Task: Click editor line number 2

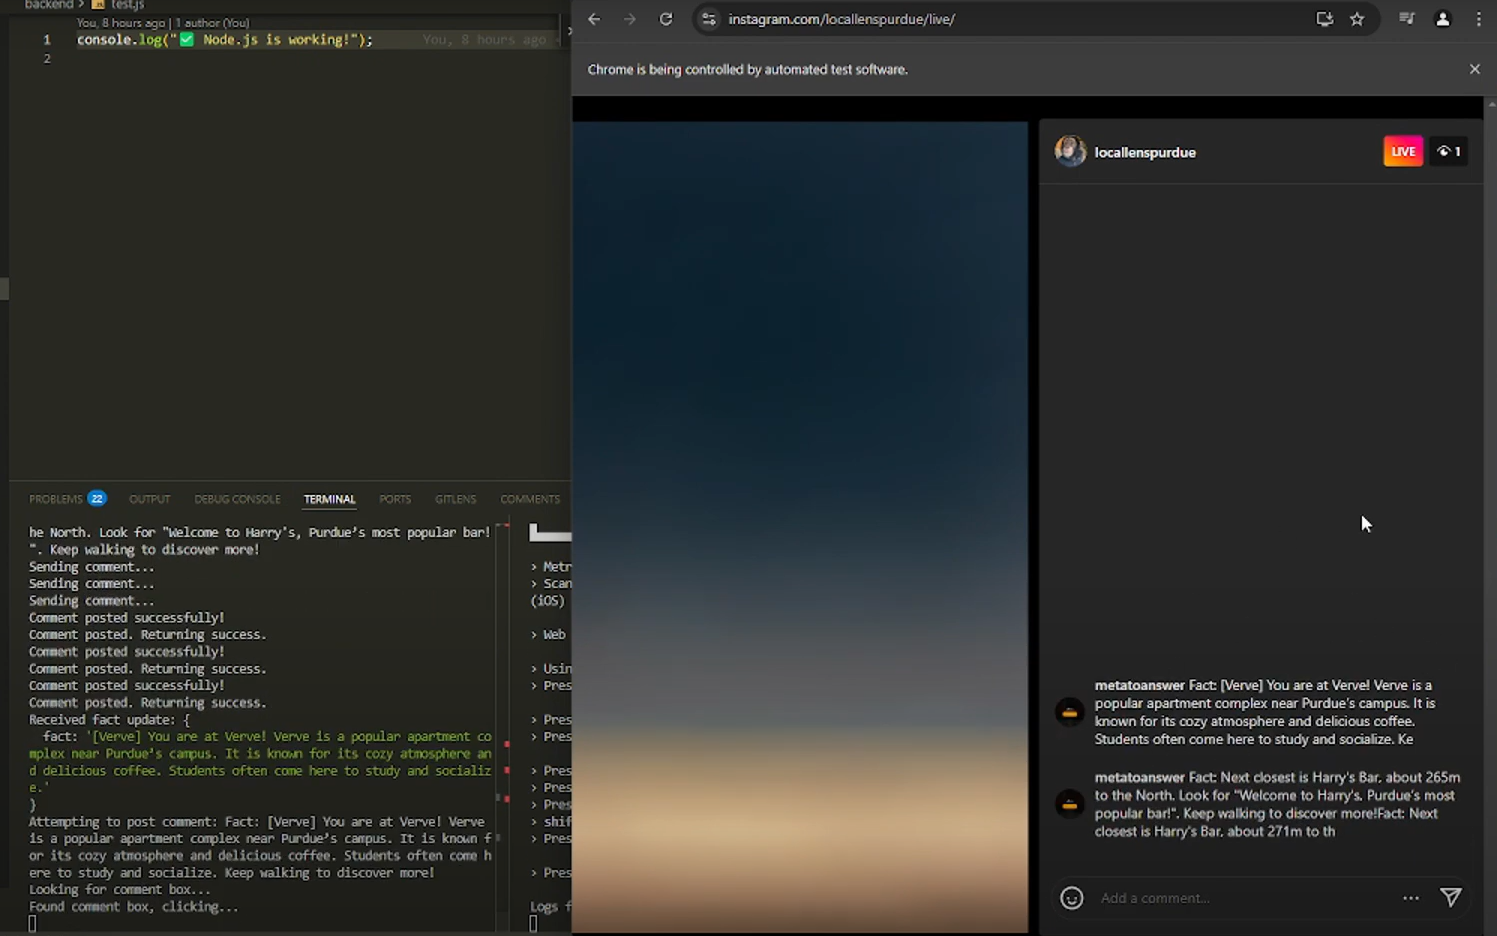Action: pos(46,59)
